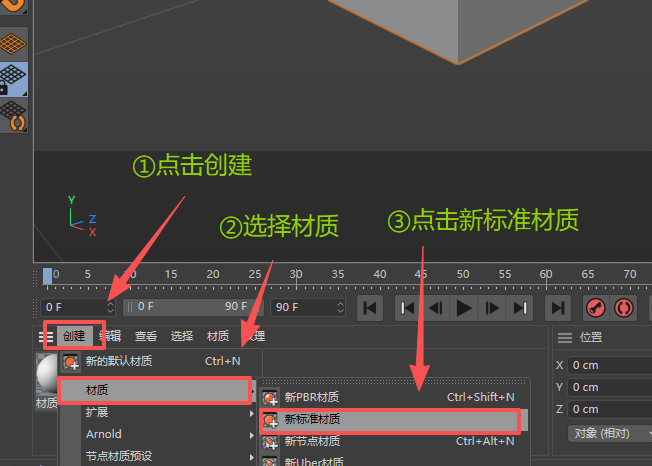Click the planar workplane rotate icon
The height and width of the screenshot is (466, 652).
[13, 116]
